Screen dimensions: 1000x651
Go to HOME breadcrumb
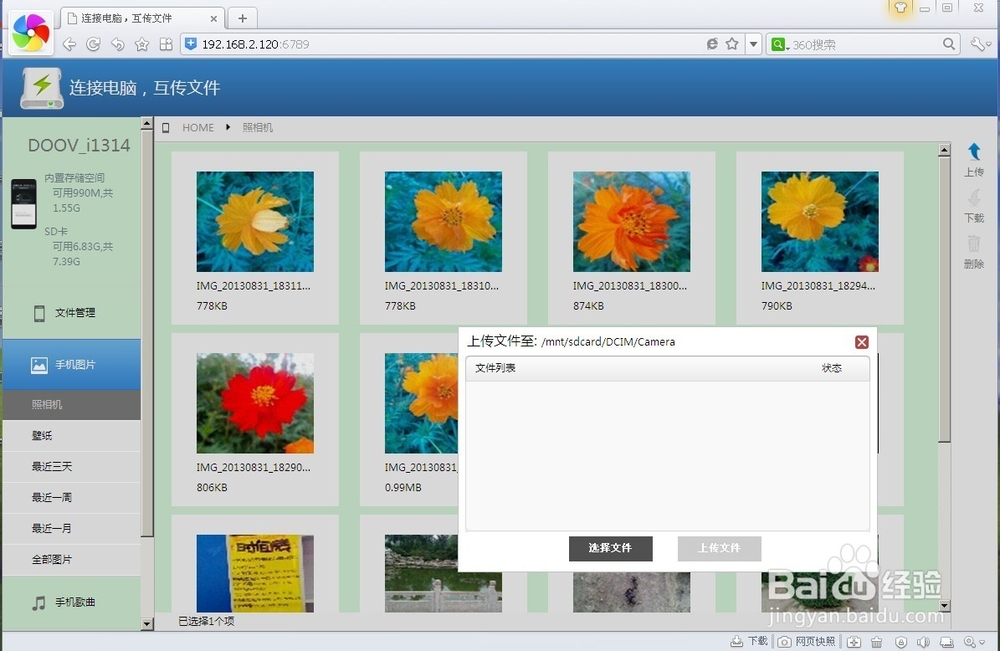[198, 128]
